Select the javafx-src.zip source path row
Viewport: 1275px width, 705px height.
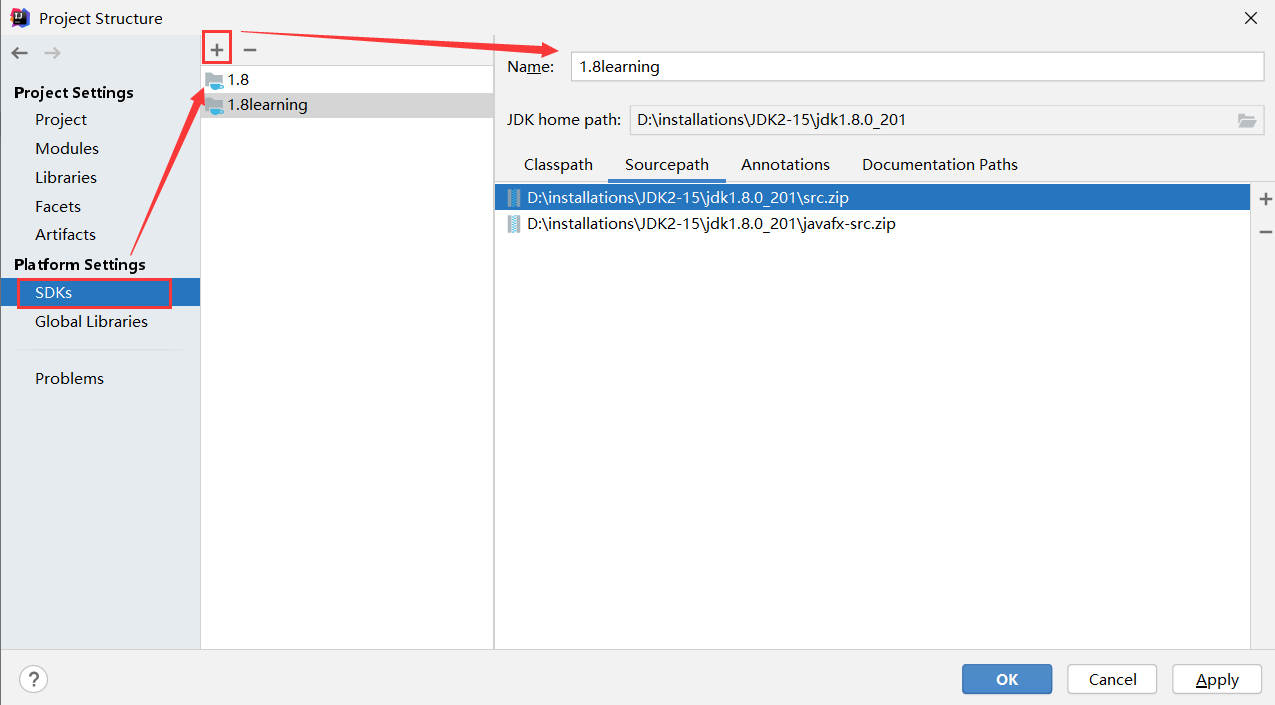[x=872, y=224]
